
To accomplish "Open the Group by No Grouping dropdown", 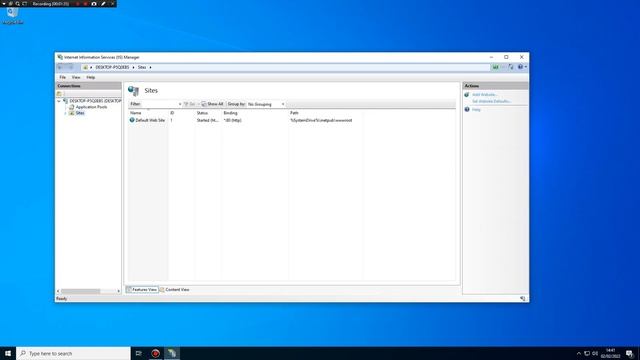I will coord(266,104).
